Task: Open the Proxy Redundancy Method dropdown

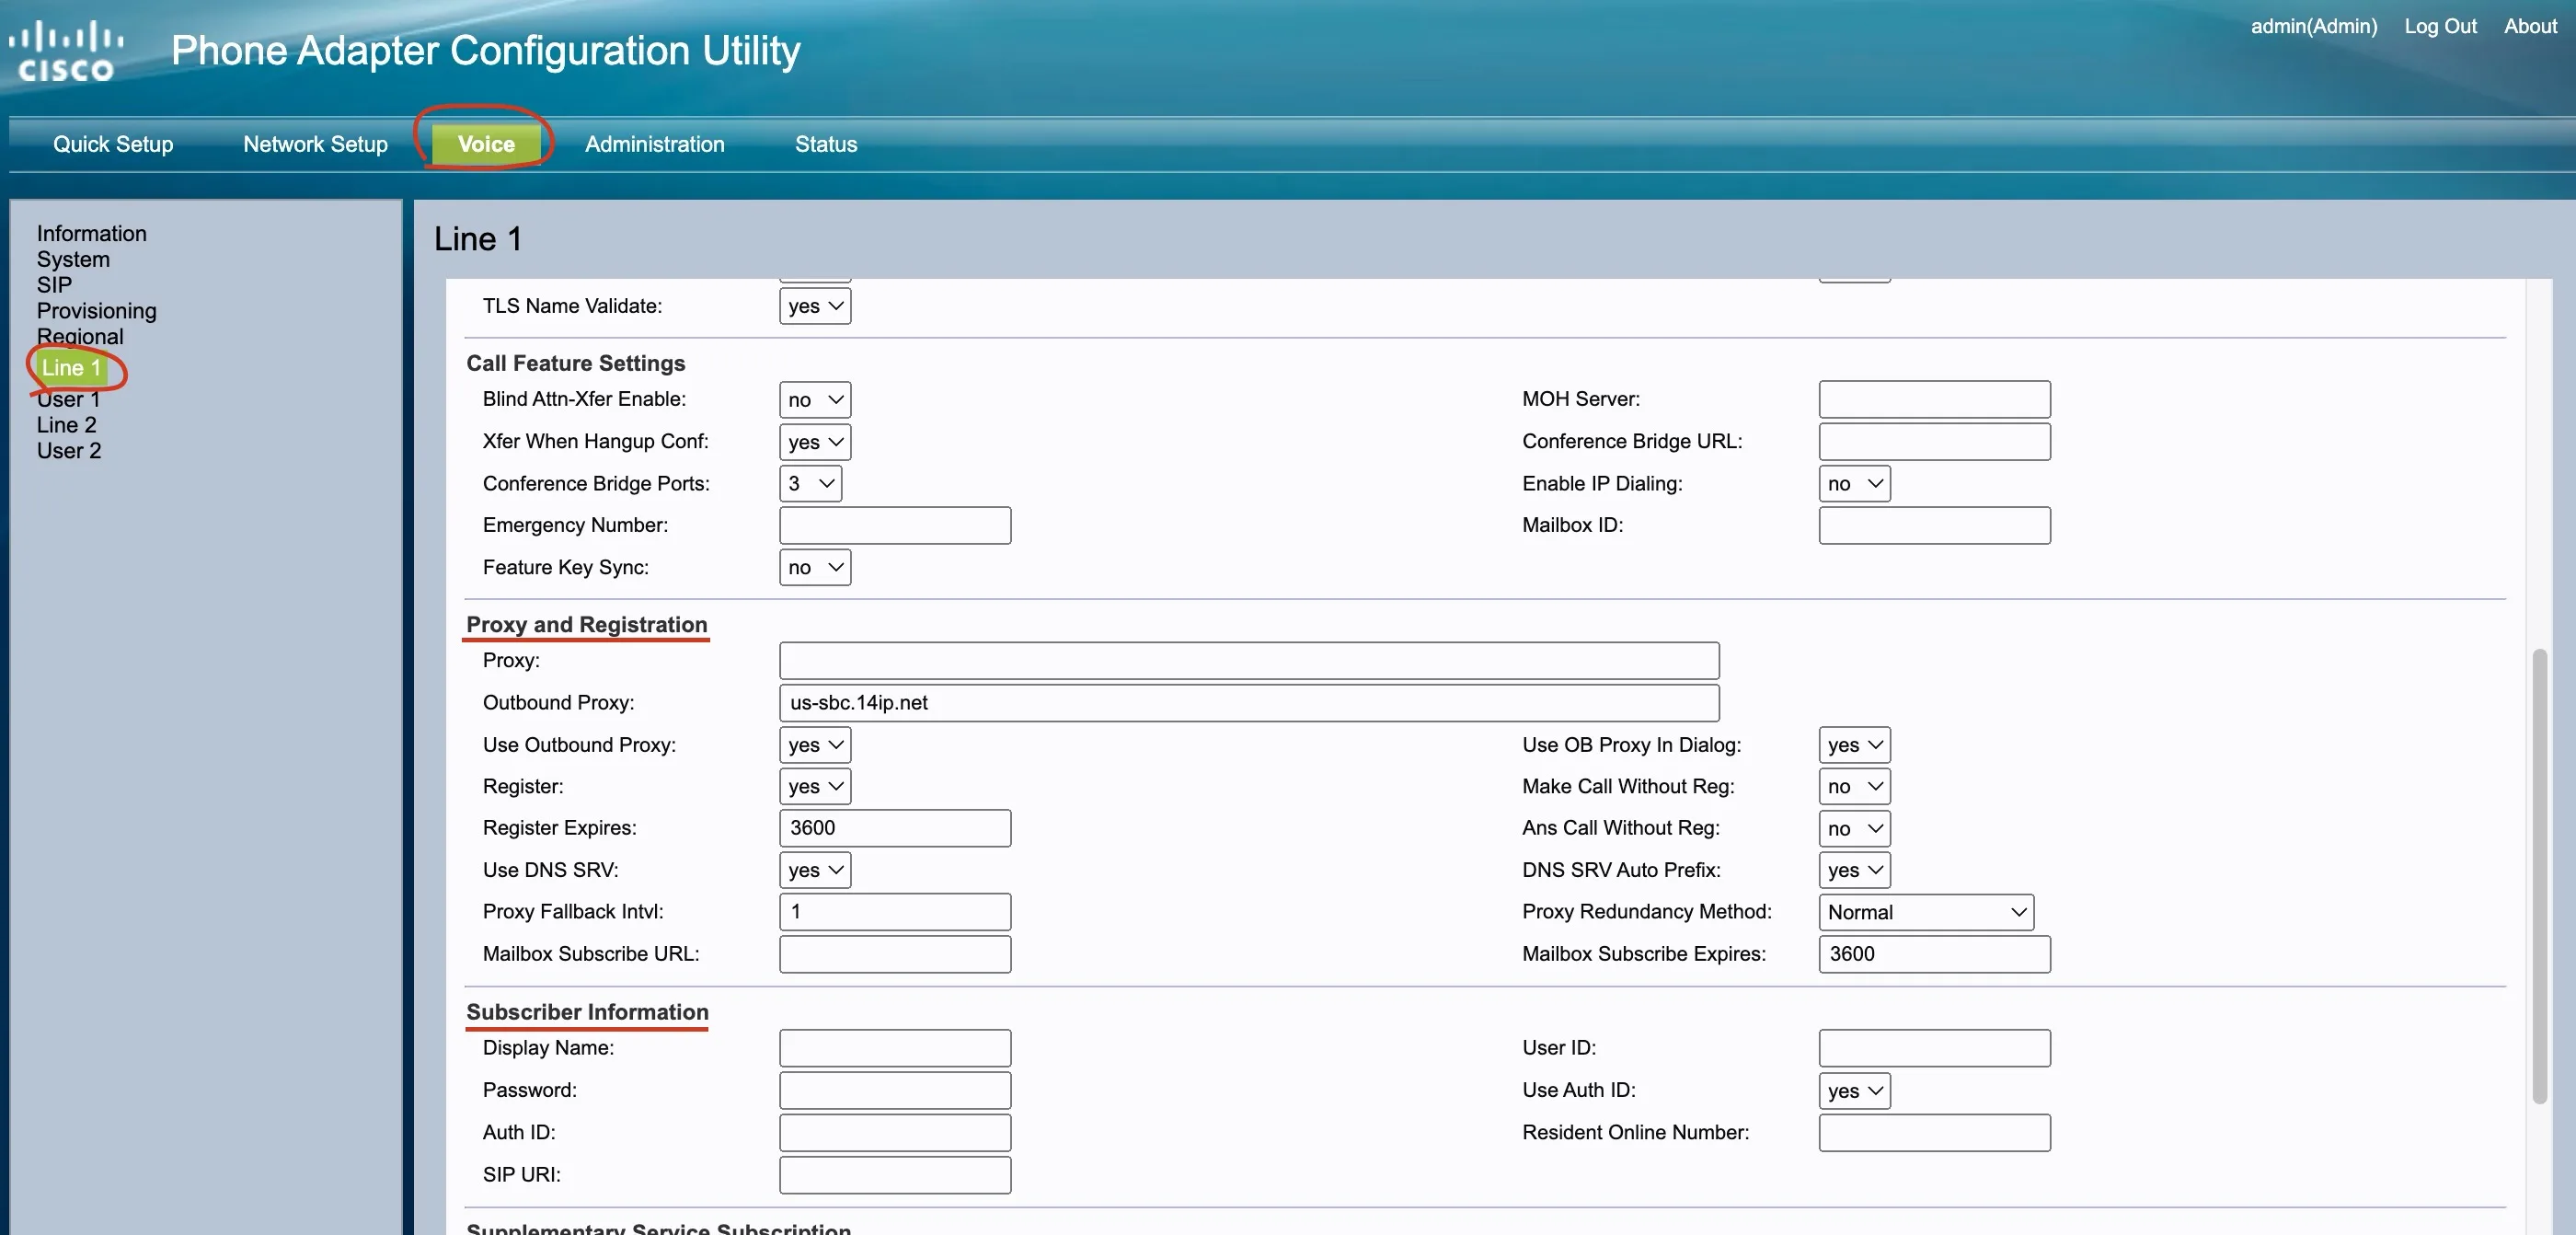Action: pos(1925,912)
